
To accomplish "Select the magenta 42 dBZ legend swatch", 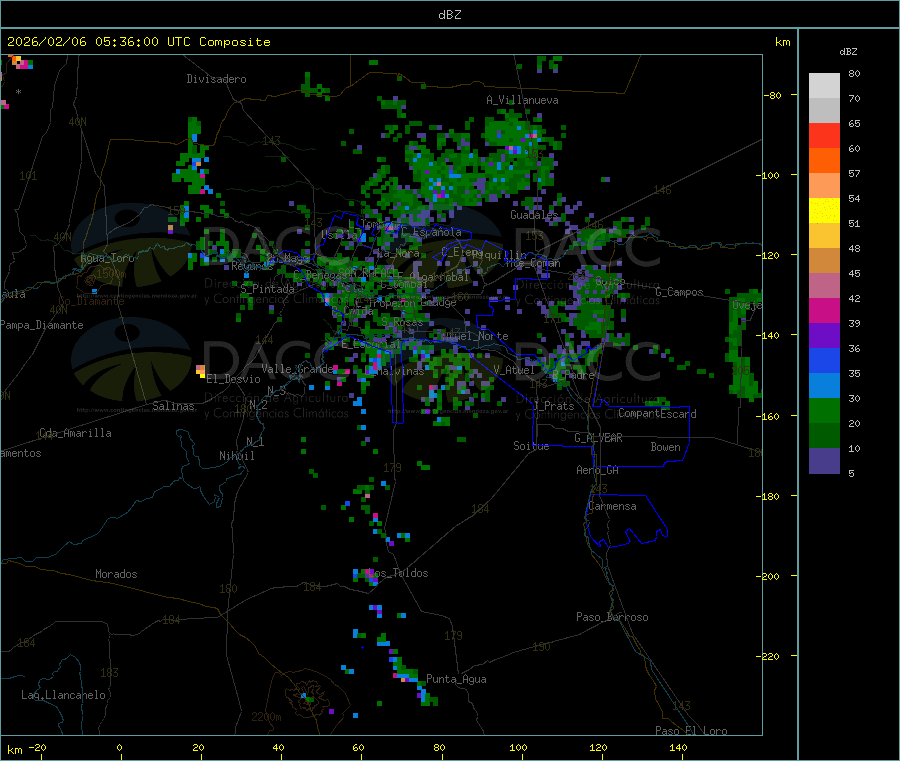I will (x=824, y=310).
